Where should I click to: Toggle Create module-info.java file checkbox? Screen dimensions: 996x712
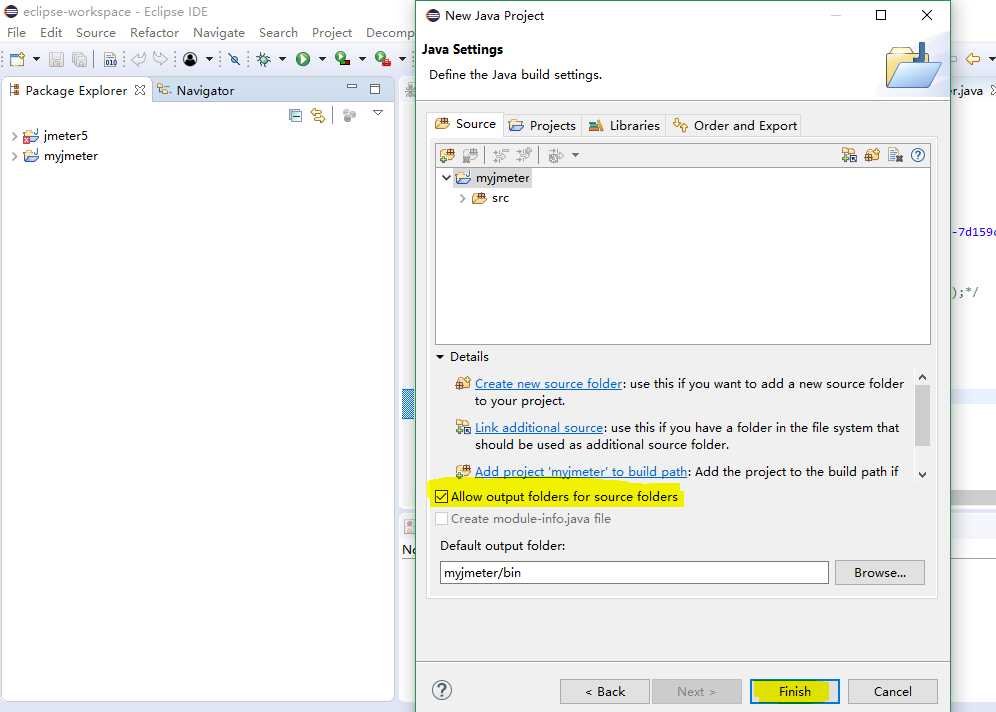point(441,518)
